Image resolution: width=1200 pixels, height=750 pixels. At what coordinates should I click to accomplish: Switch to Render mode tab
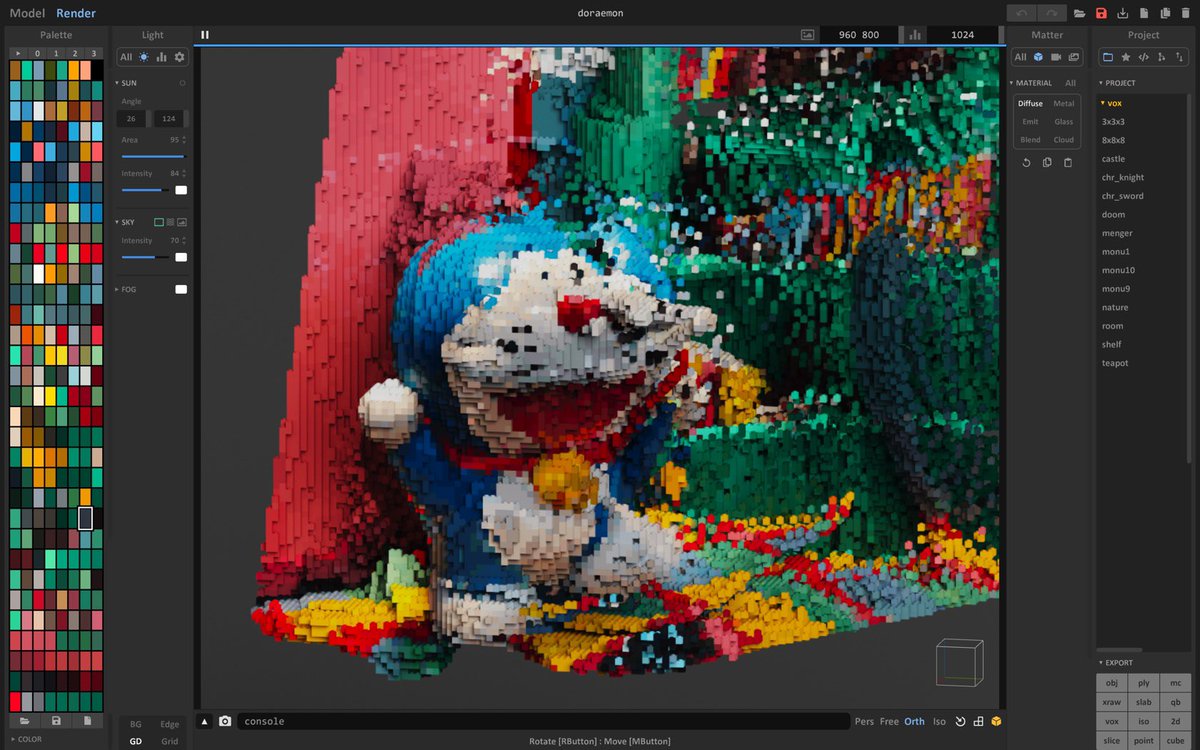click(76, 13)
